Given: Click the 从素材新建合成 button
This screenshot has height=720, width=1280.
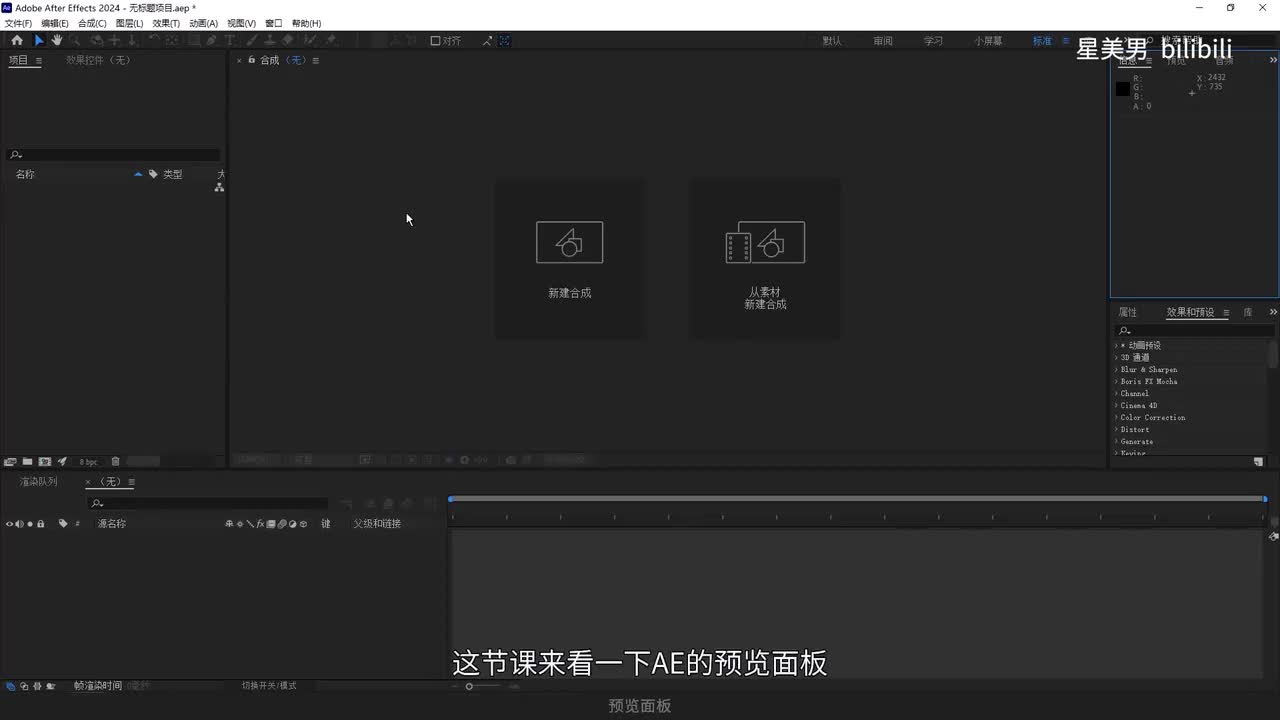Looking at the screenshot, I should (x=765, y=259).
